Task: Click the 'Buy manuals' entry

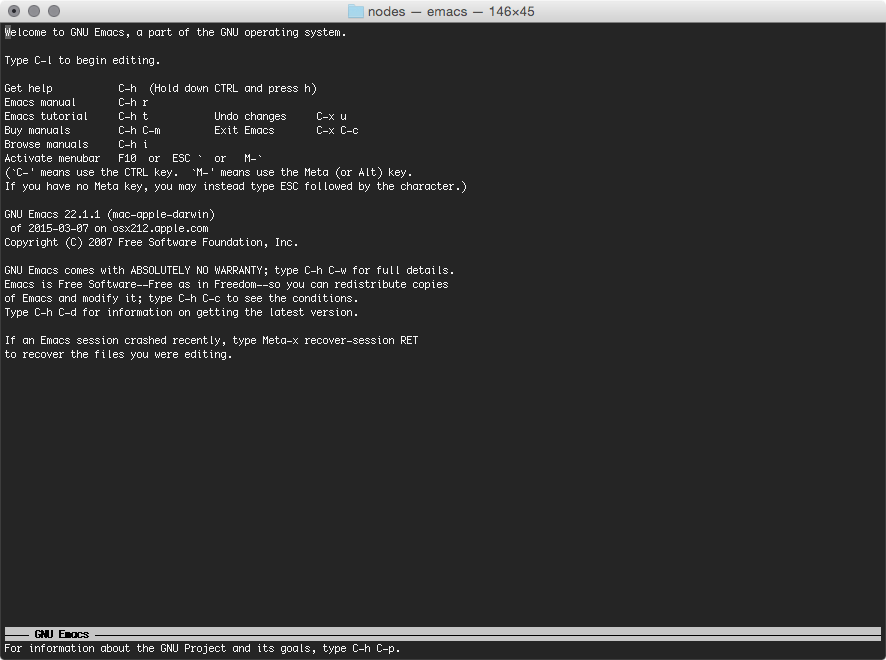Action: (37, 131)
